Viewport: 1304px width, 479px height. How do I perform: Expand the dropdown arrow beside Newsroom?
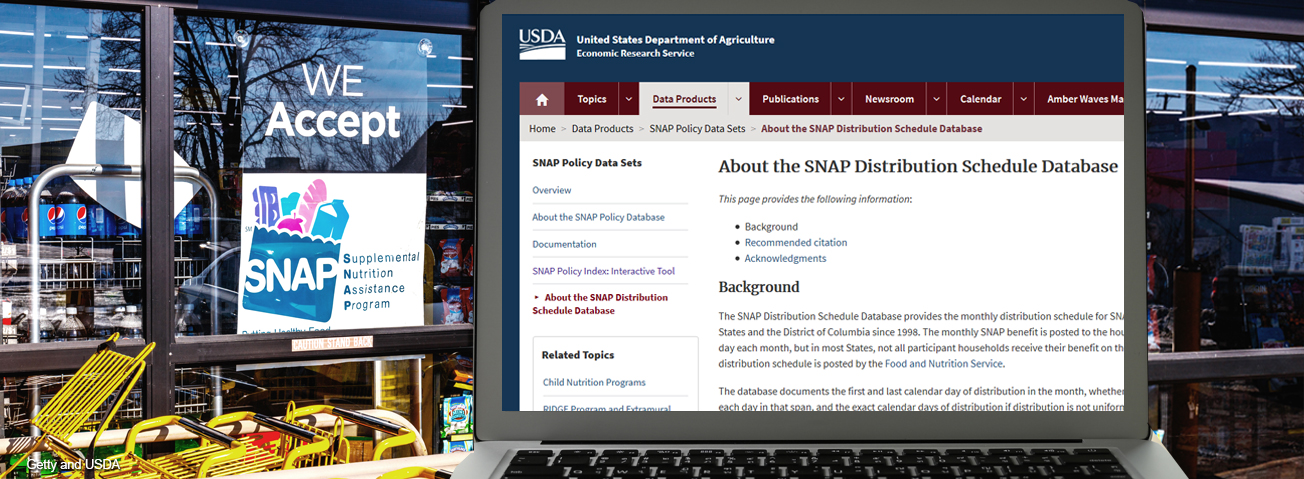pyautogui.click(x=937, y=99)
